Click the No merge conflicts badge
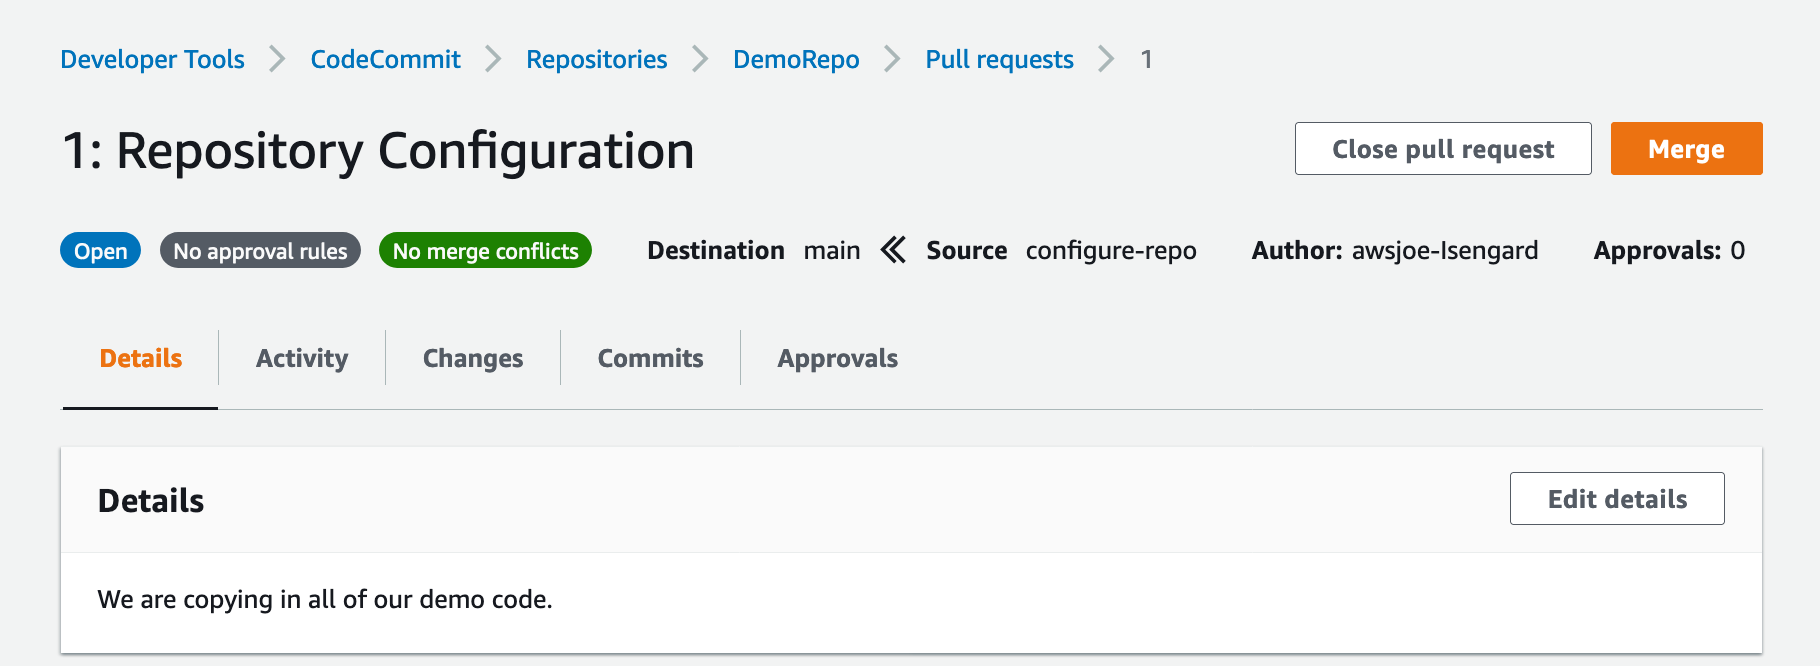This screenshot has width=1820, height=666. tap(484, 250)
